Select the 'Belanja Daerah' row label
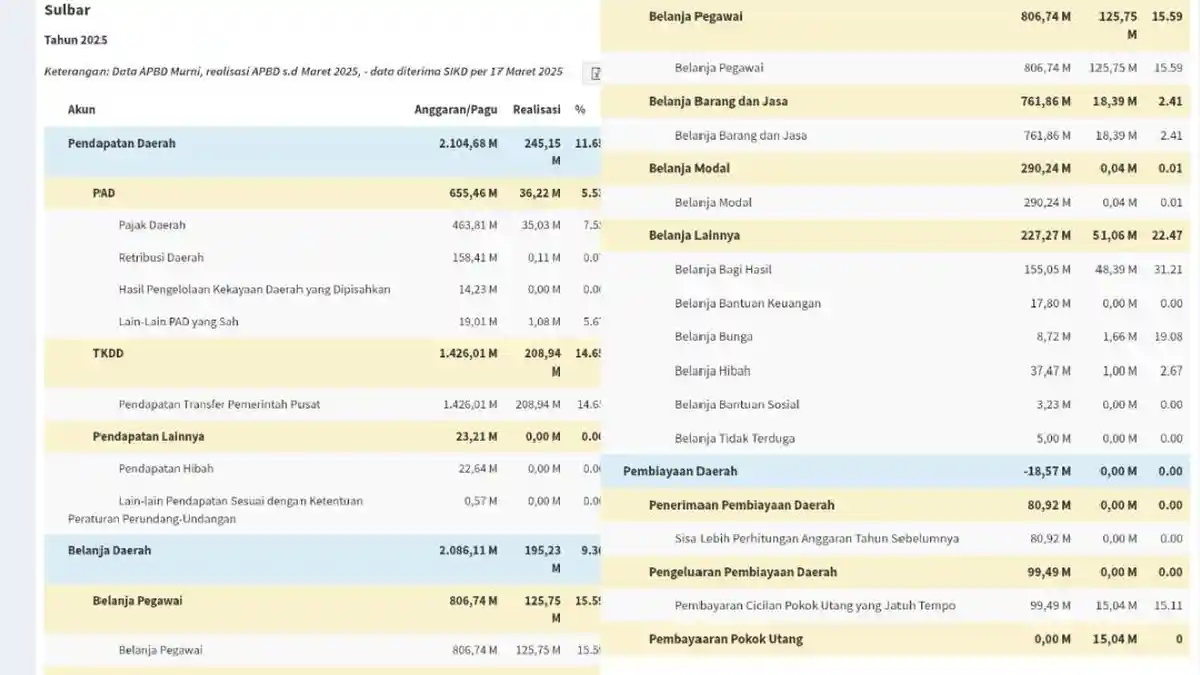Viewport: 1200px width, 675px height. click(110, 551)
